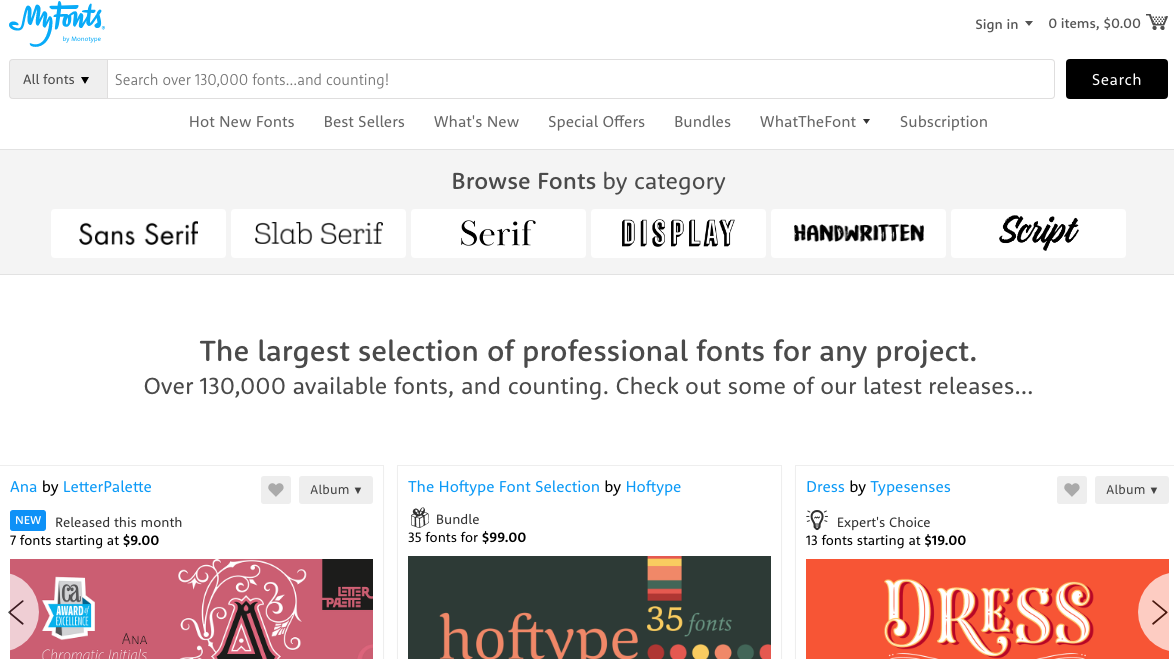Favorite the Ana font with heart icon
Viewport: 1174px width, 659px height.
(276, 490)
